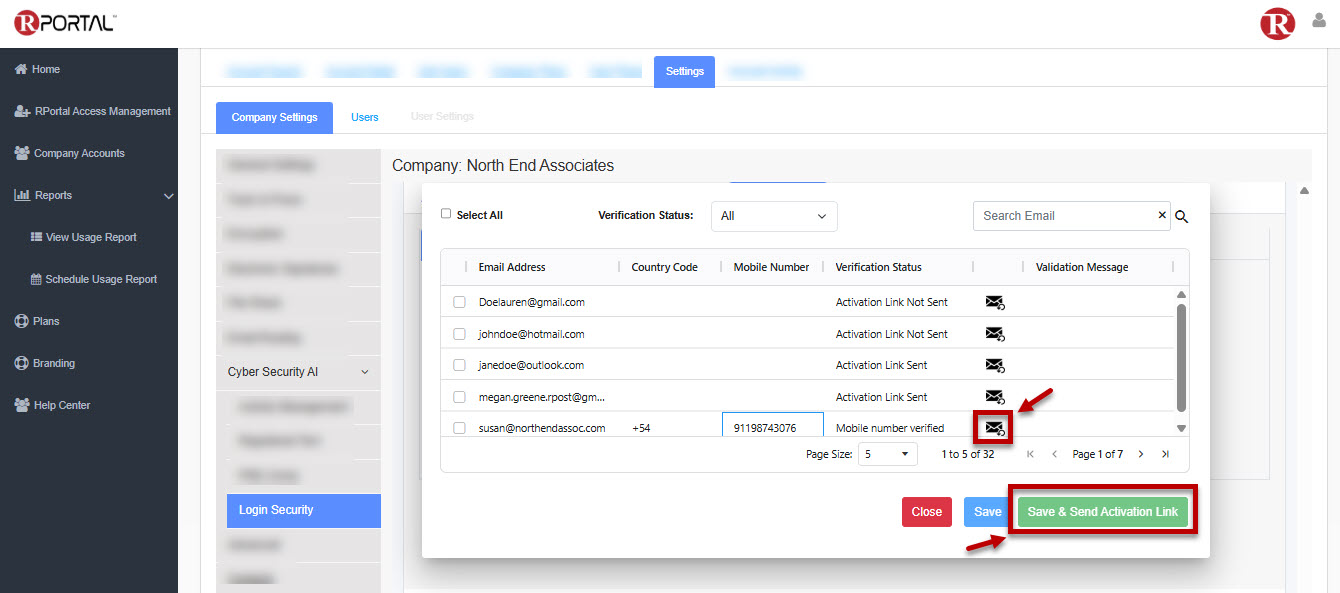Sort by Mobile Number column header

(x=771, y=267)
